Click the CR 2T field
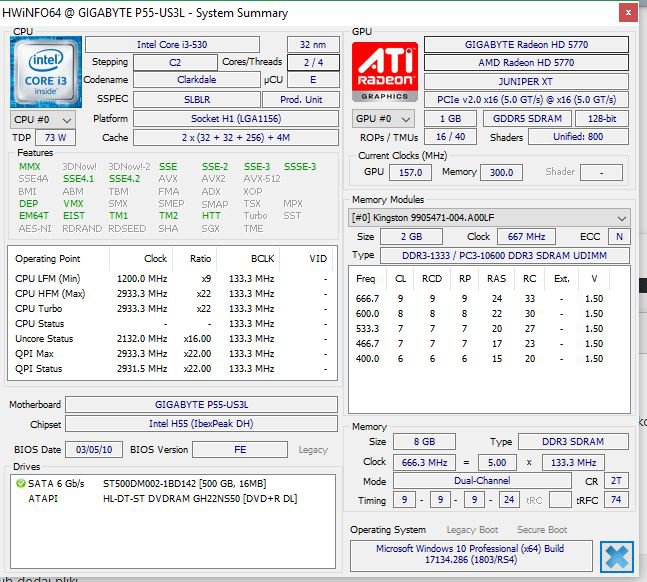 pos(616,481)
